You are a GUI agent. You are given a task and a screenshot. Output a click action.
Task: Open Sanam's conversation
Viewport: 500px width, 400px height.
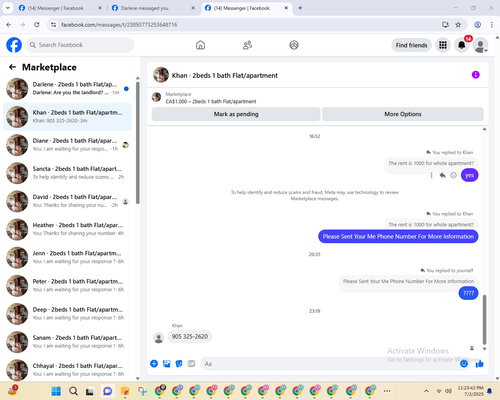click(67, 342)
